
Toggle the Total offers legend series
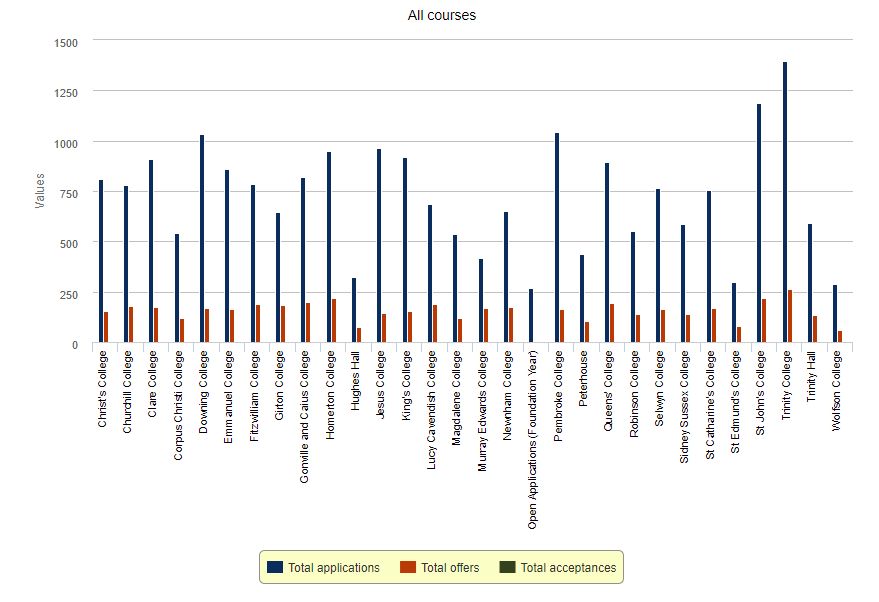(x=450, y=568)
